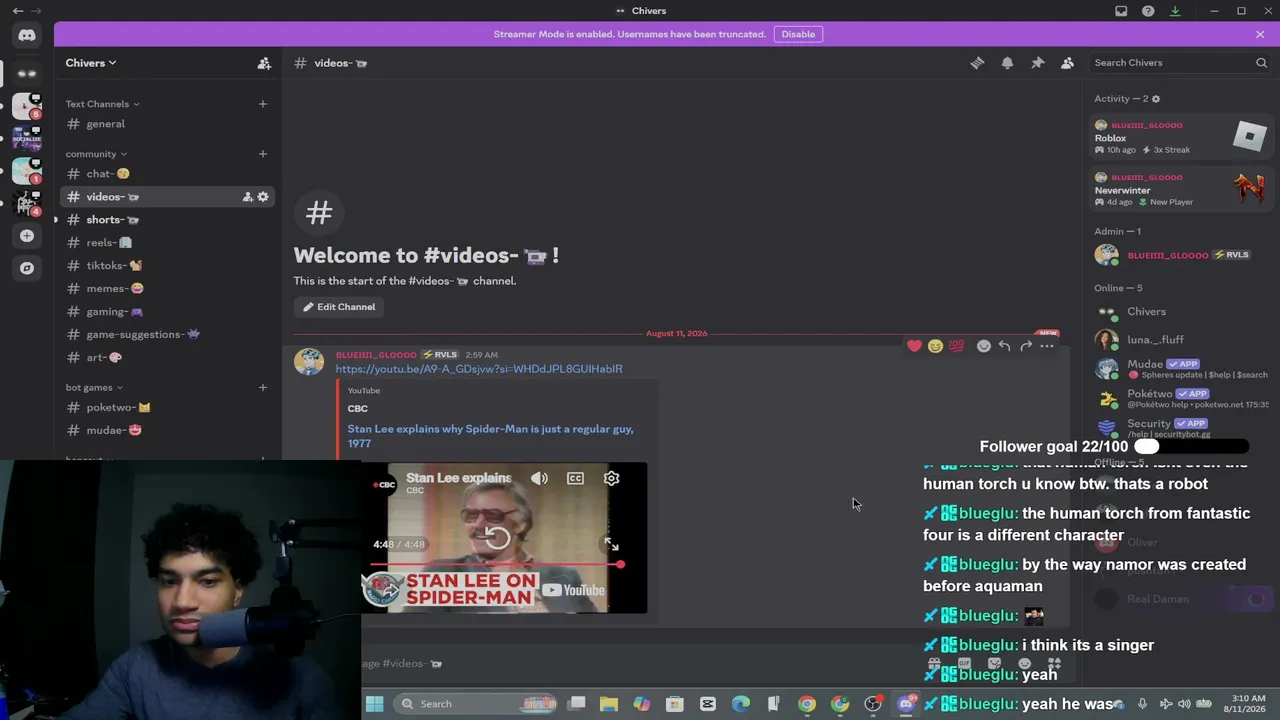
Task: Open the tiktoks channel
Action: [166, 266]
